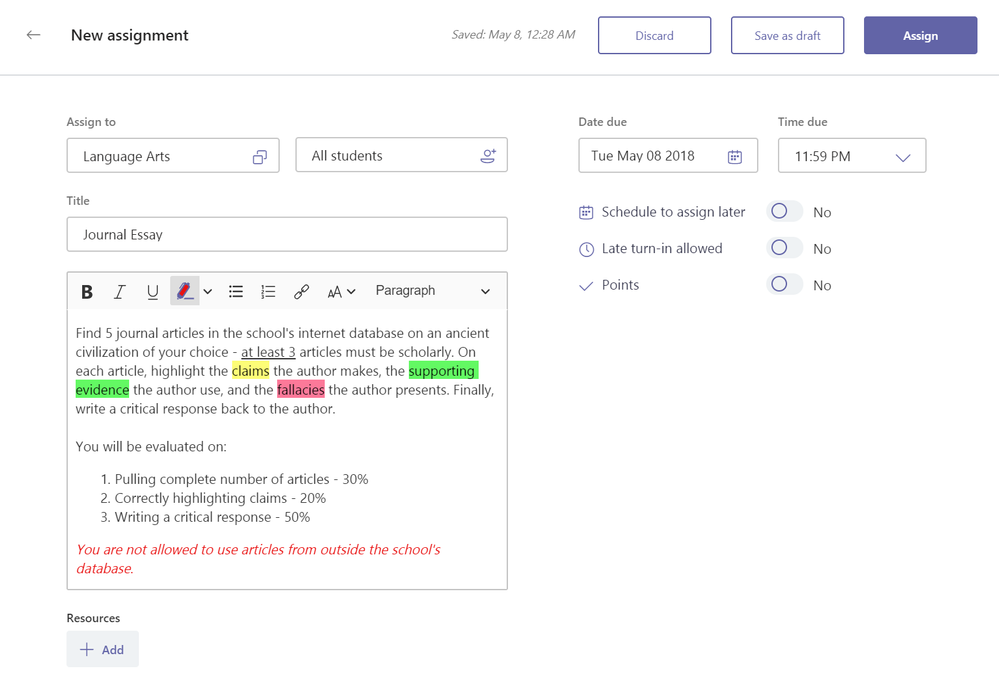Open the due date calendar icon
The width and height of the screenshot is (999, 679).
pyautogui.click(x=735, y=156)
